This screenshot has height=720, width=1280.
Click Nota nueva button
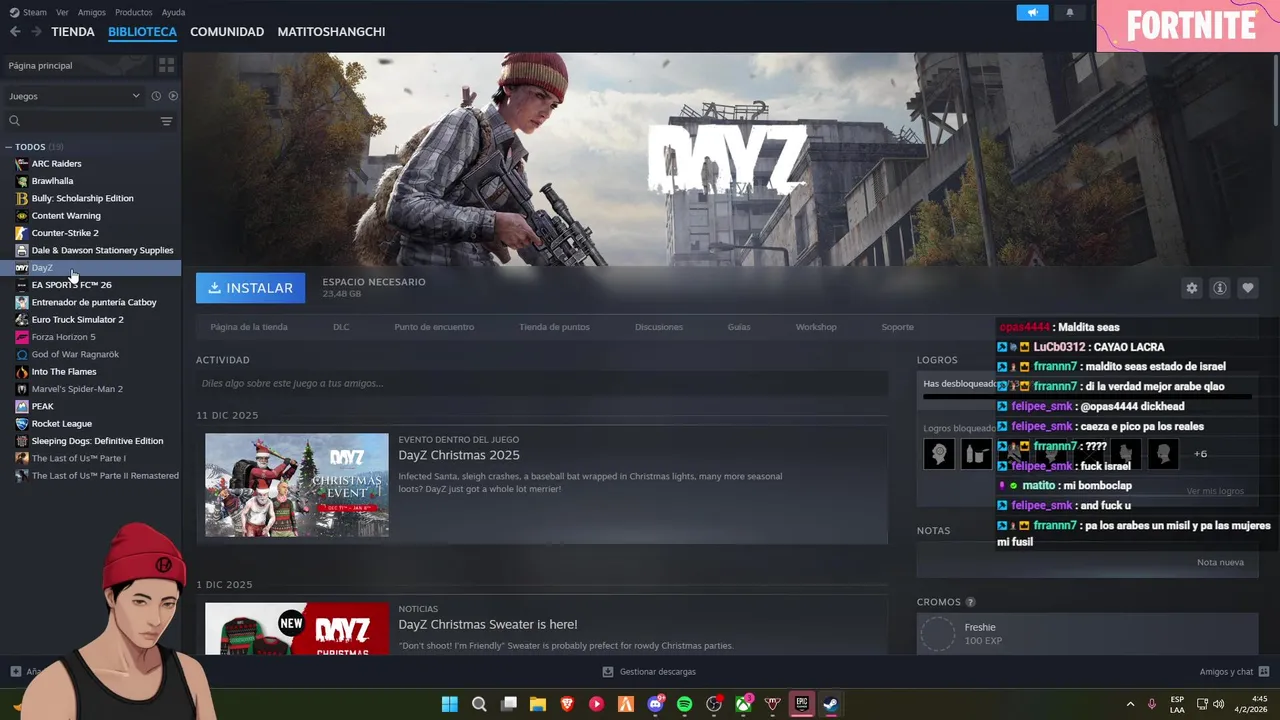coord(1220,562)
